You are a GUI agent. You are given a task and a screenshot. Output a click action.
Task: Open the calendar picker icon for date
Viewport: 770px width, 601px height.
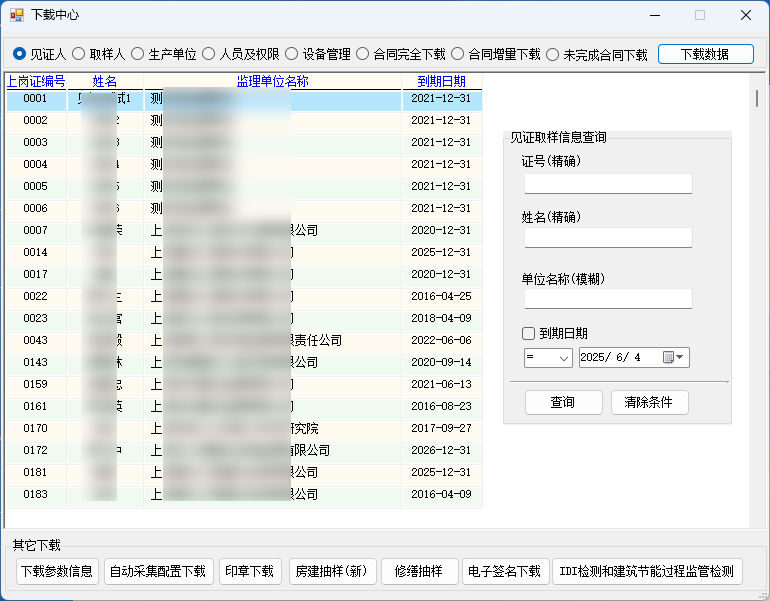[666, 358]
